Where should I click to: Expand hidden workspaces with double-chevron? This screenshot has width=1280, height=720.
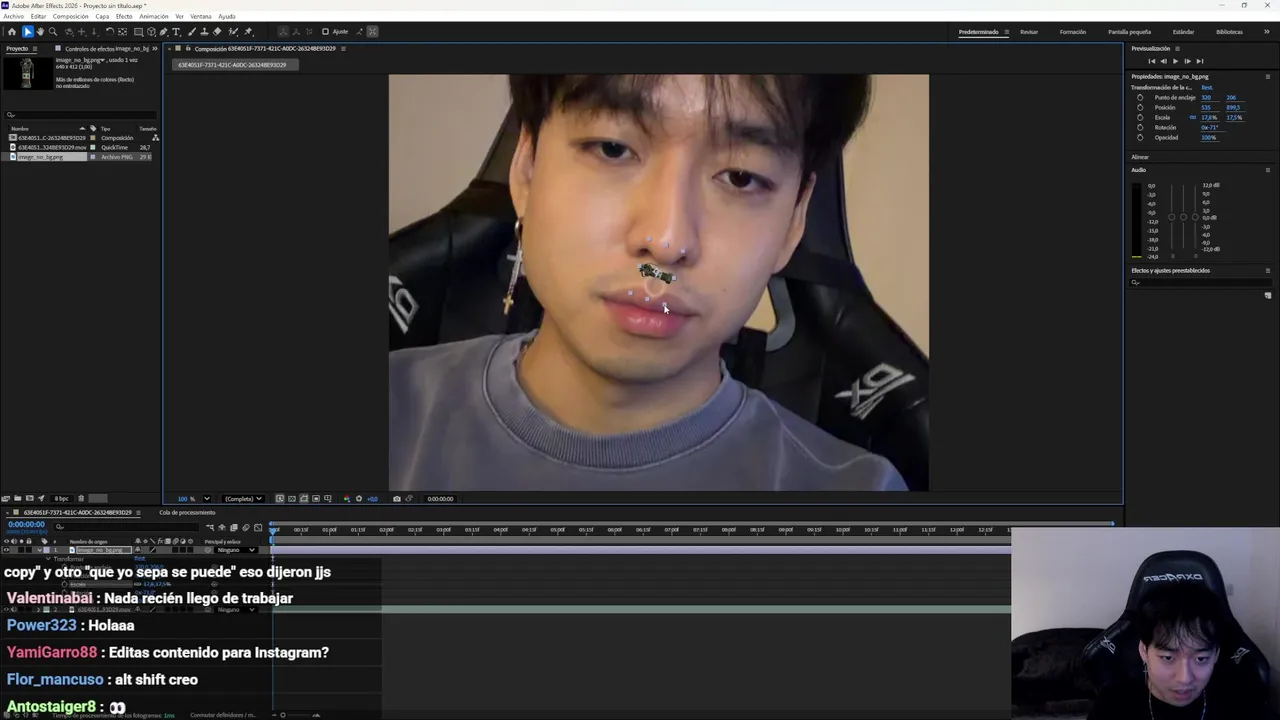click(x=1267, y=32)
